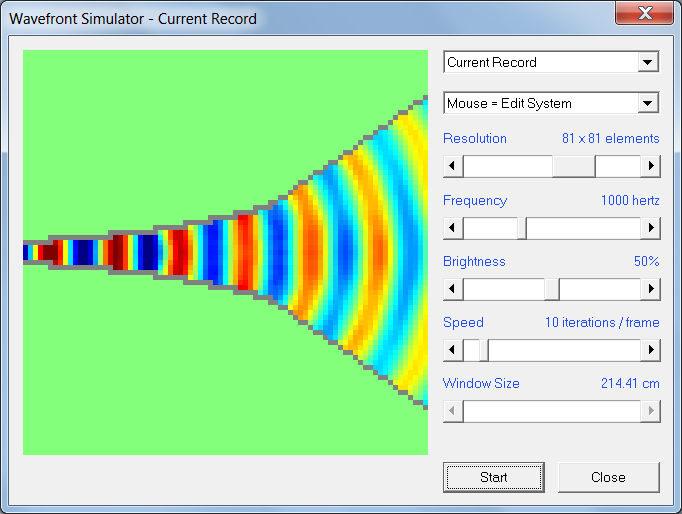Click the Speed slider thumb
The height and width of the screenshot is (514, 682).
pos(484,350)
